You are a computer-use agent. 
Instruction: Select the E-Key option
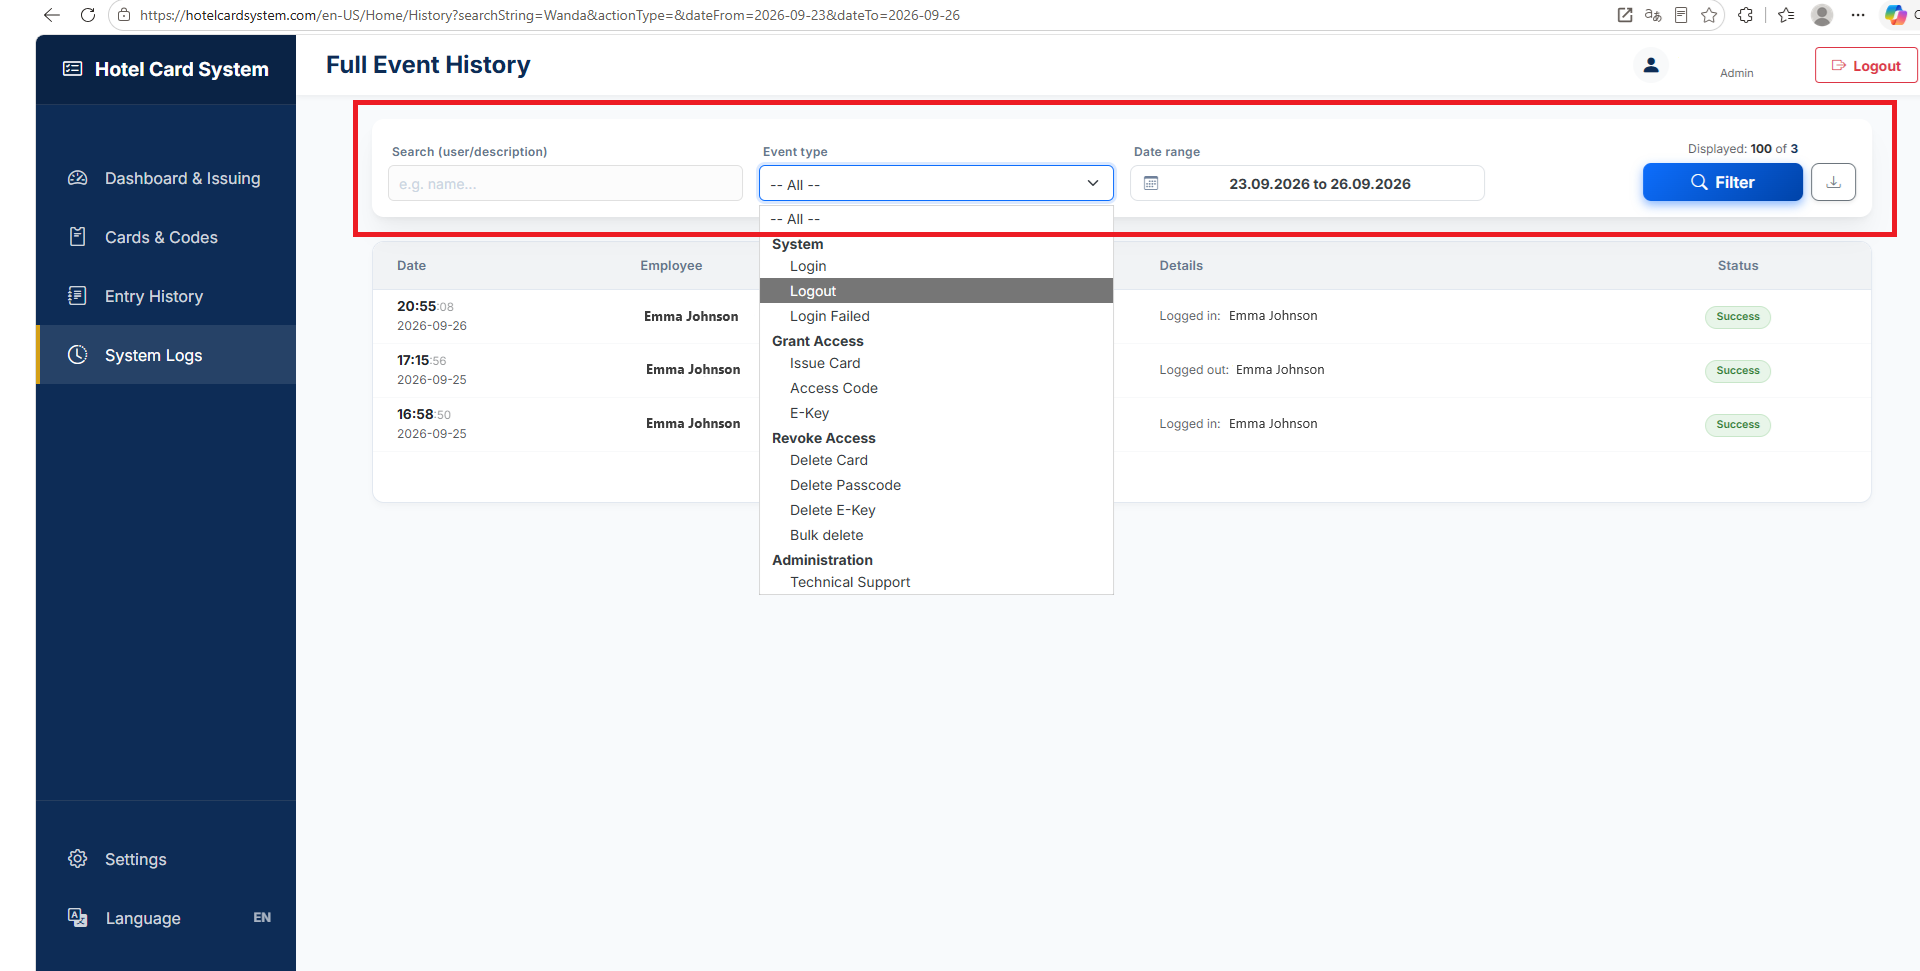pos(936,413)
